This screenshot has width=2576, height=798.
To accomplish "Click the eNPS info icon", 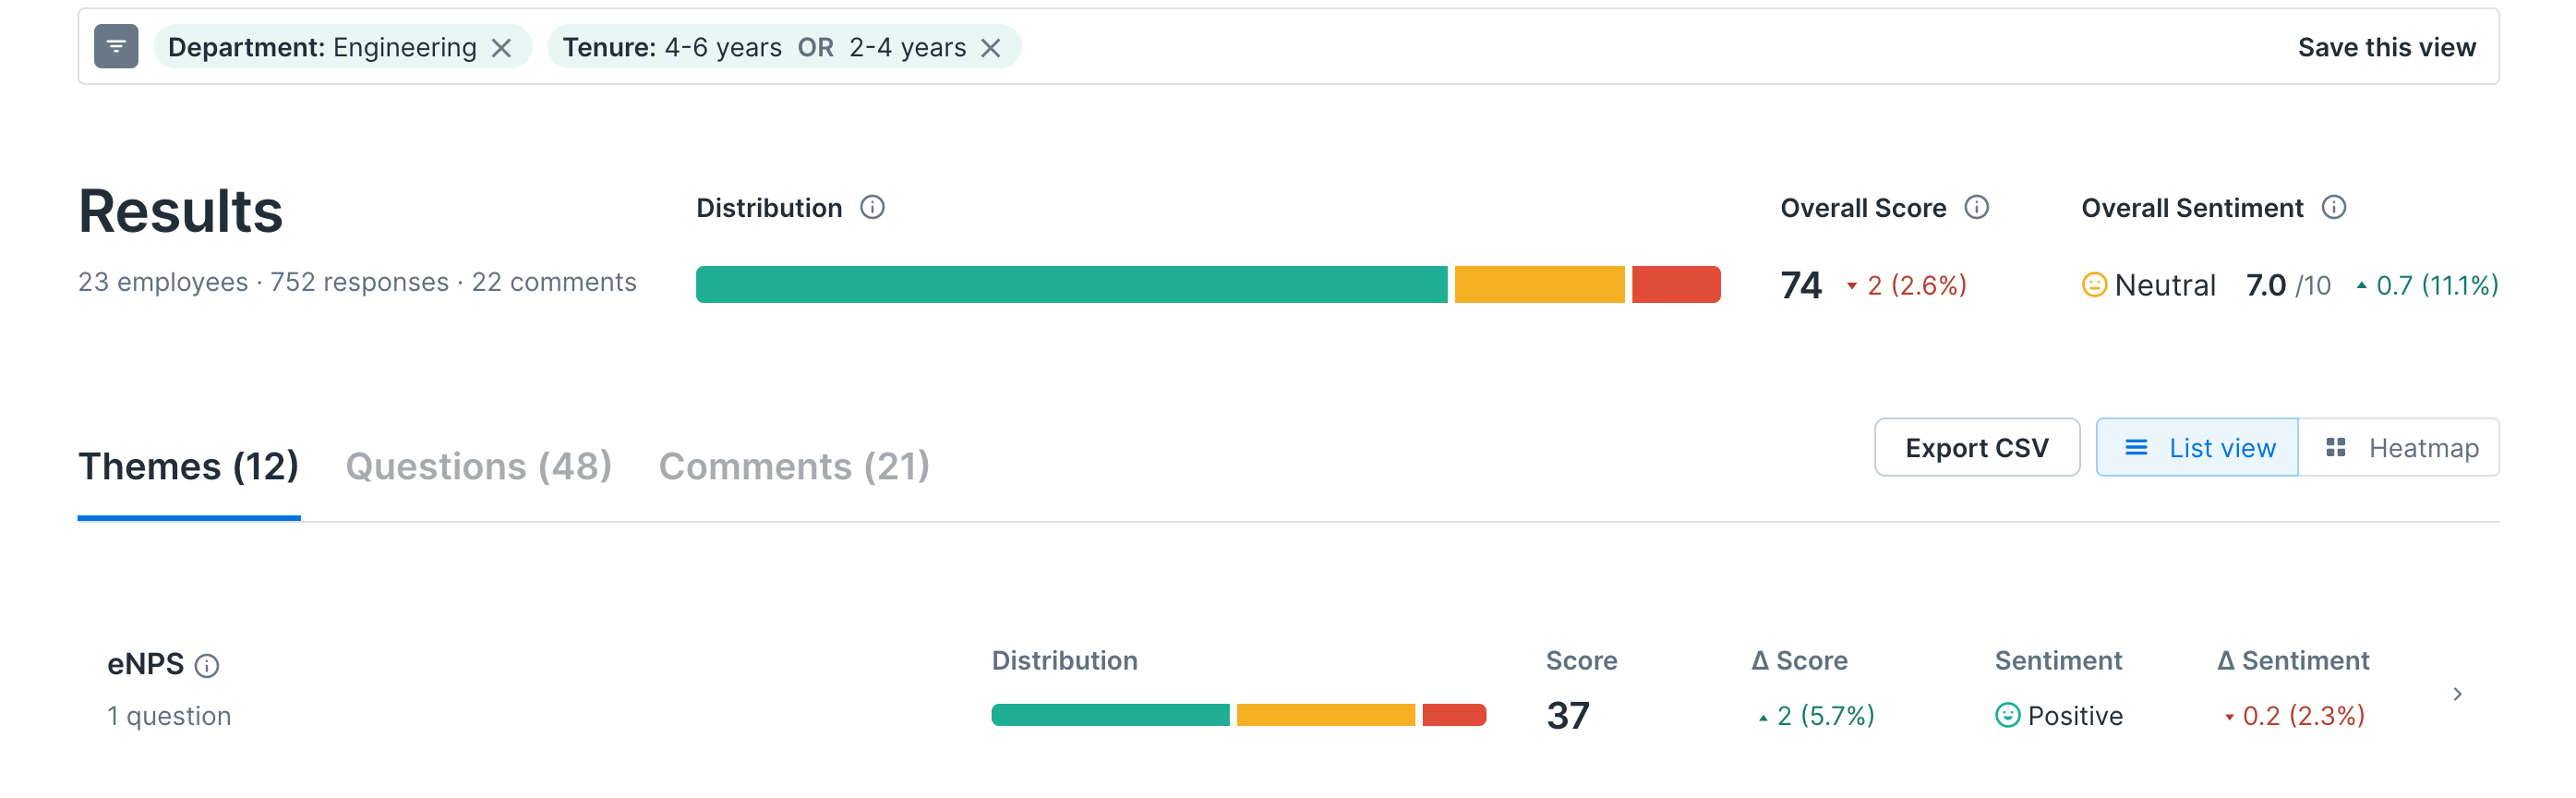I will [207, 666].
